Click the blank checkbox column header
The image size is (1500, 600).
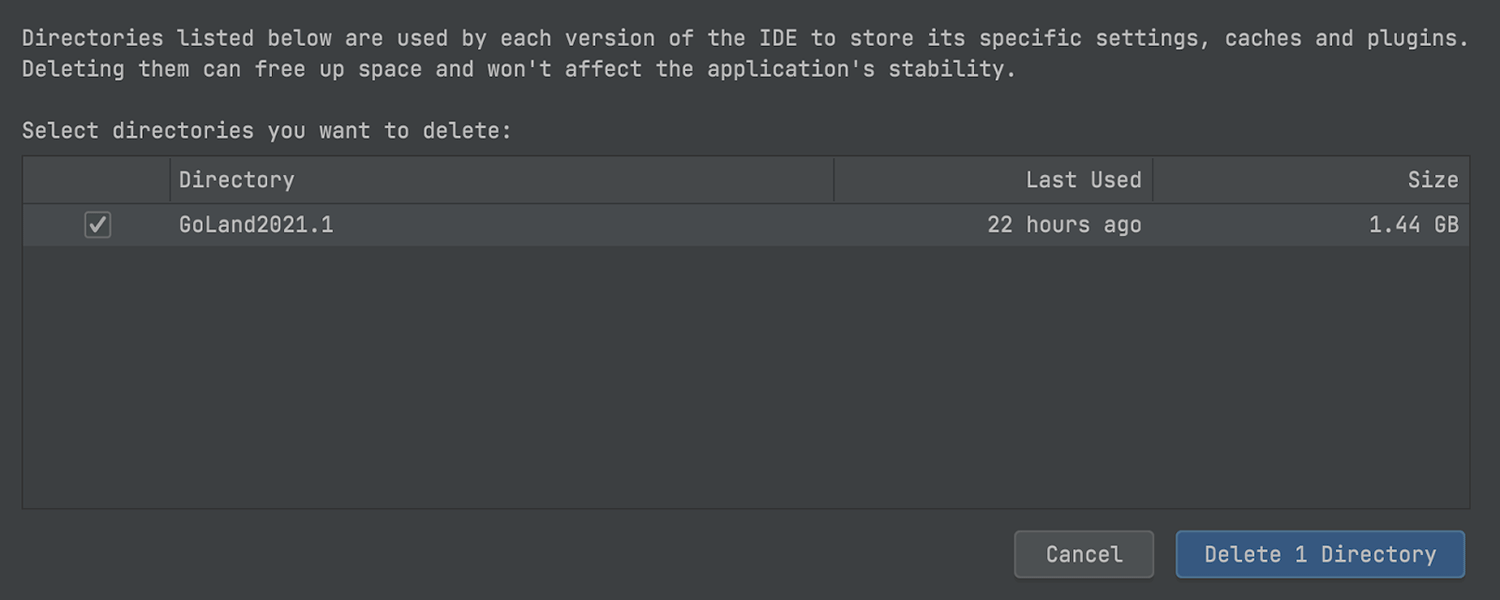[x=97, y=180]
